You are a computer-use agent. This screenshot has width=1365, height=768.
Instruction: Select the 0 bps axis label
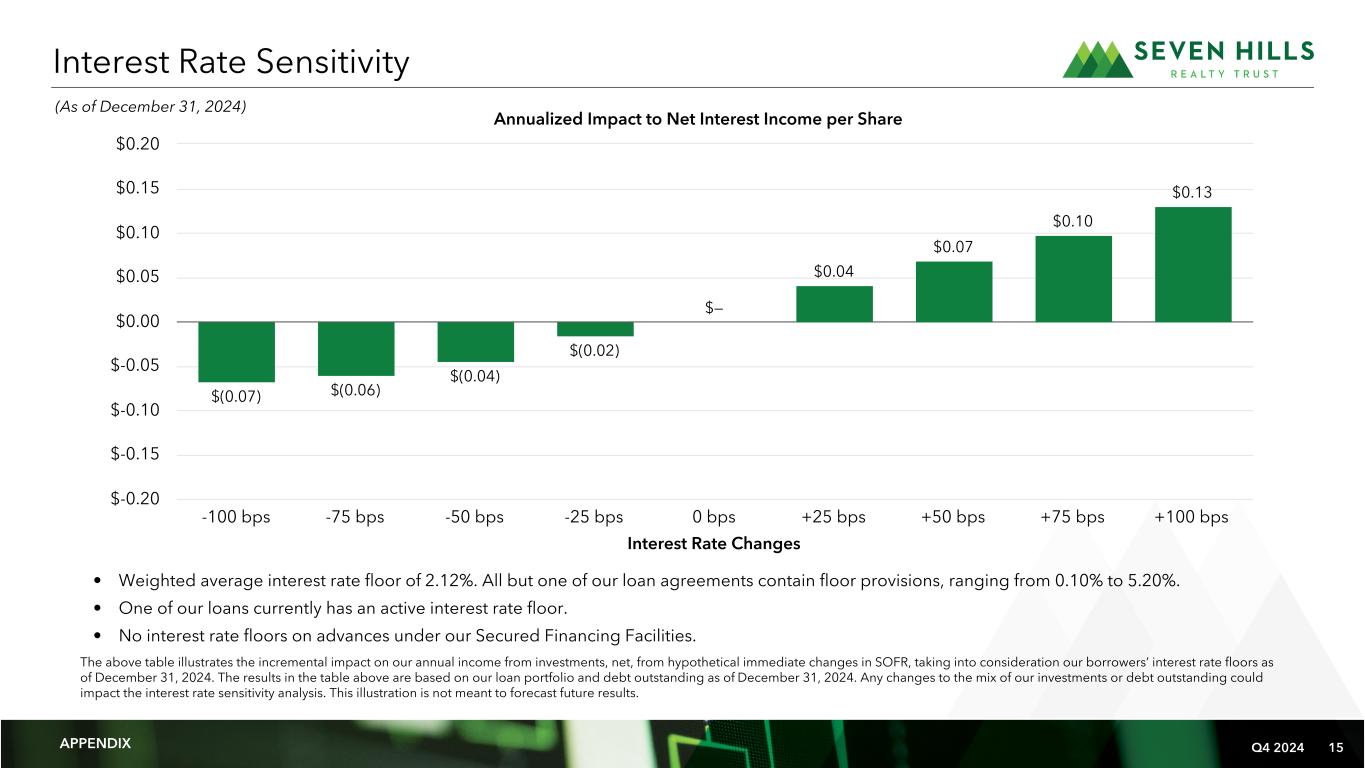(x=714, y=517)
